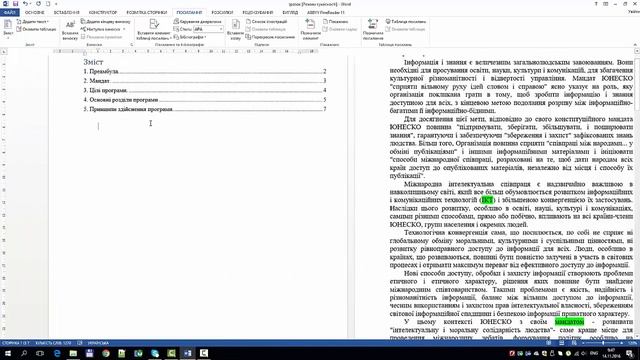
Task: Follow the '1. Преамбула' contents entry
Action: (205, 71)
